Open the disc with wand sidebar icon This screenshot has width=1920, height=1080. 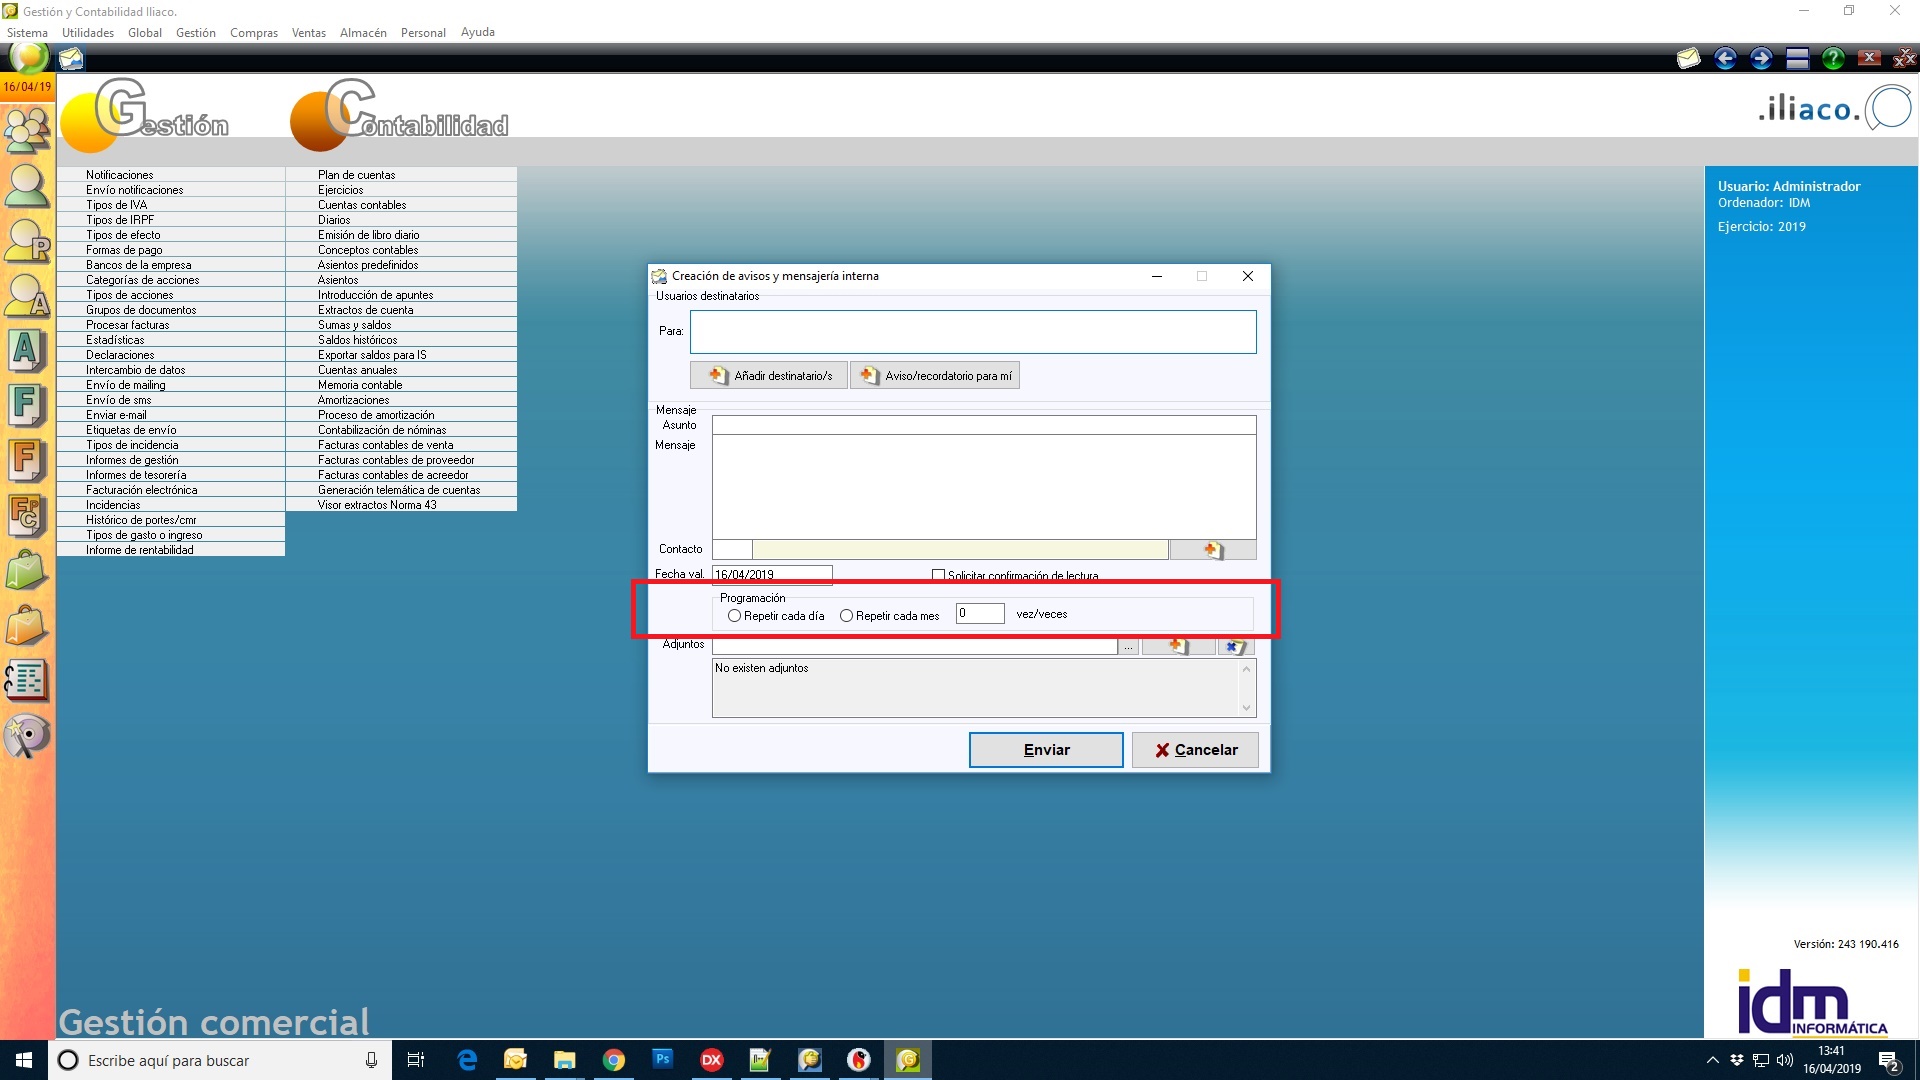pos(27,737)
